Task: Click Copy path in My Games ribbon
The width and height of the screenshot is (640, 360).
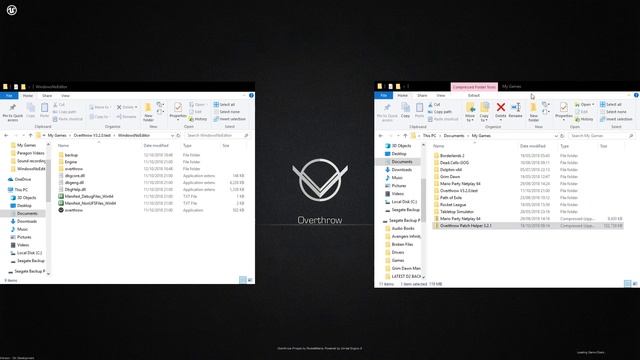Action: pyautogui.click(x=440, y=111)
